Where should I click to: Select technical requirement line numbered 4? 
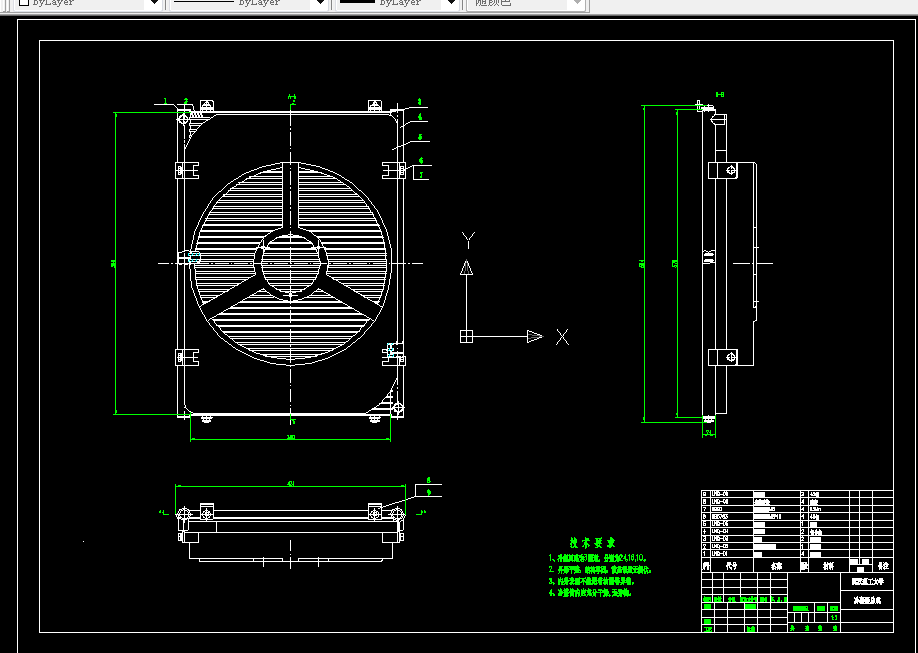click(590, 593)
